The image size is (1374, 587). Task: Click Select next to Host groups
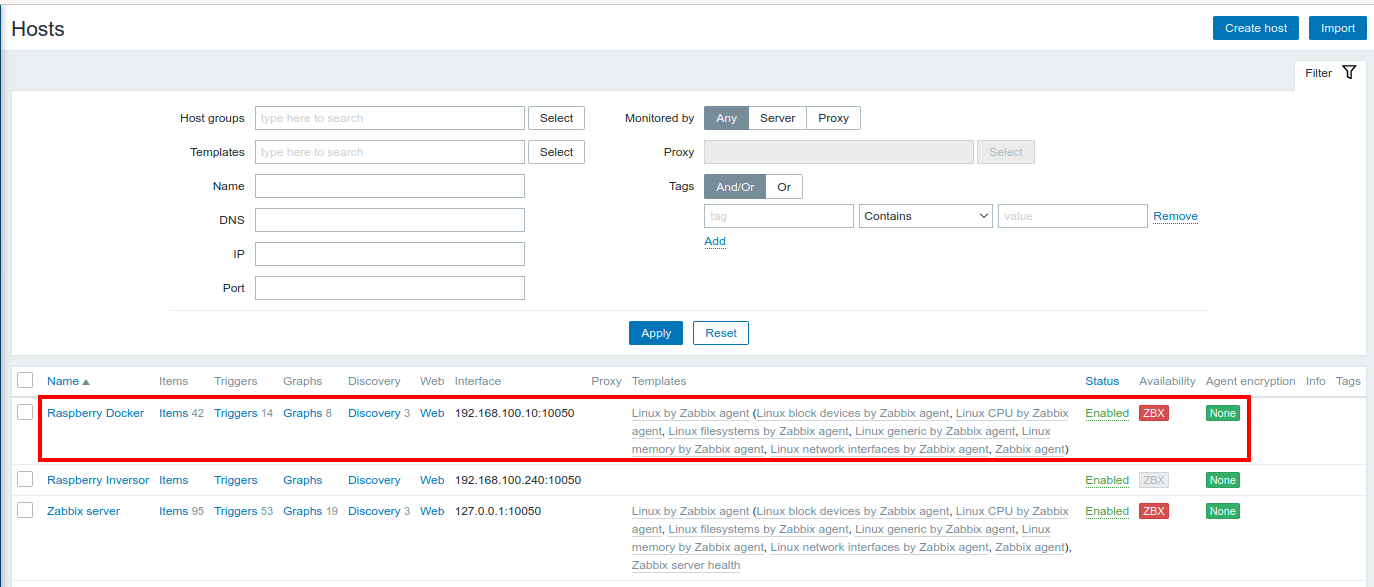[556, 117]
